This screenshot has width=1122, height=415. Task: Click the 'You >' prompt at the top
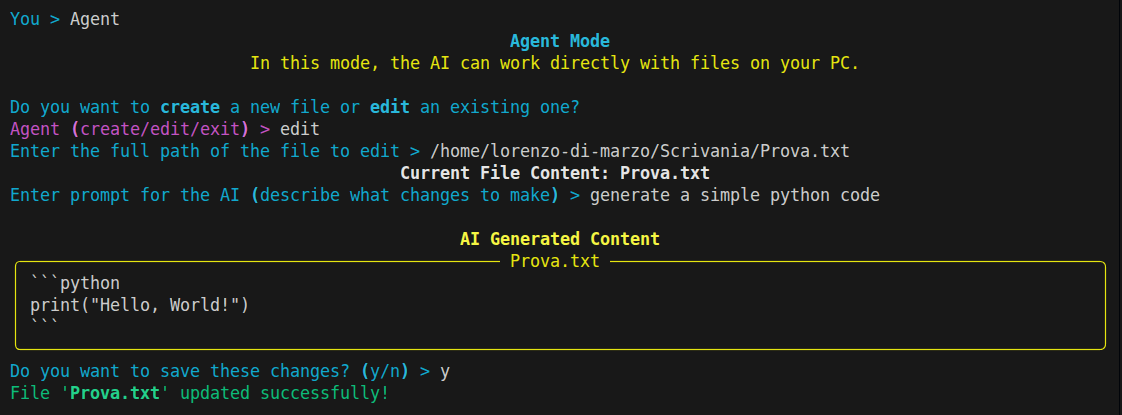pos(35,19)
